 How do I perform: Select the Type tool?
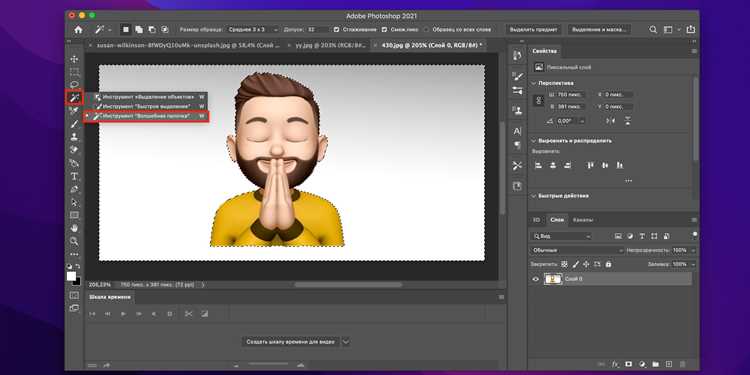[x=74, y=176]
